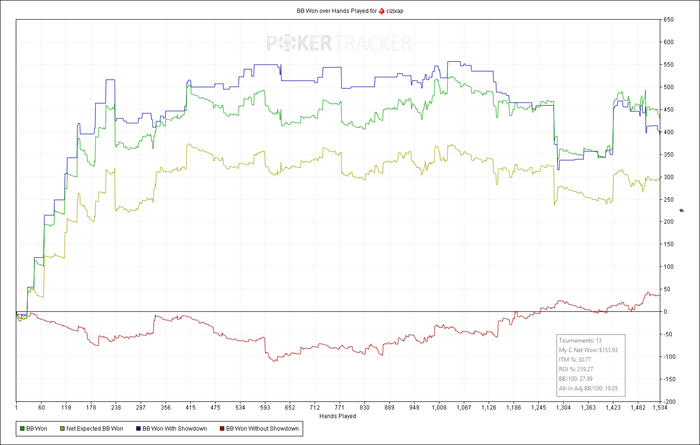Click y-axis value '-200'
Screen dimensions: 700x445
coord(669,402)
